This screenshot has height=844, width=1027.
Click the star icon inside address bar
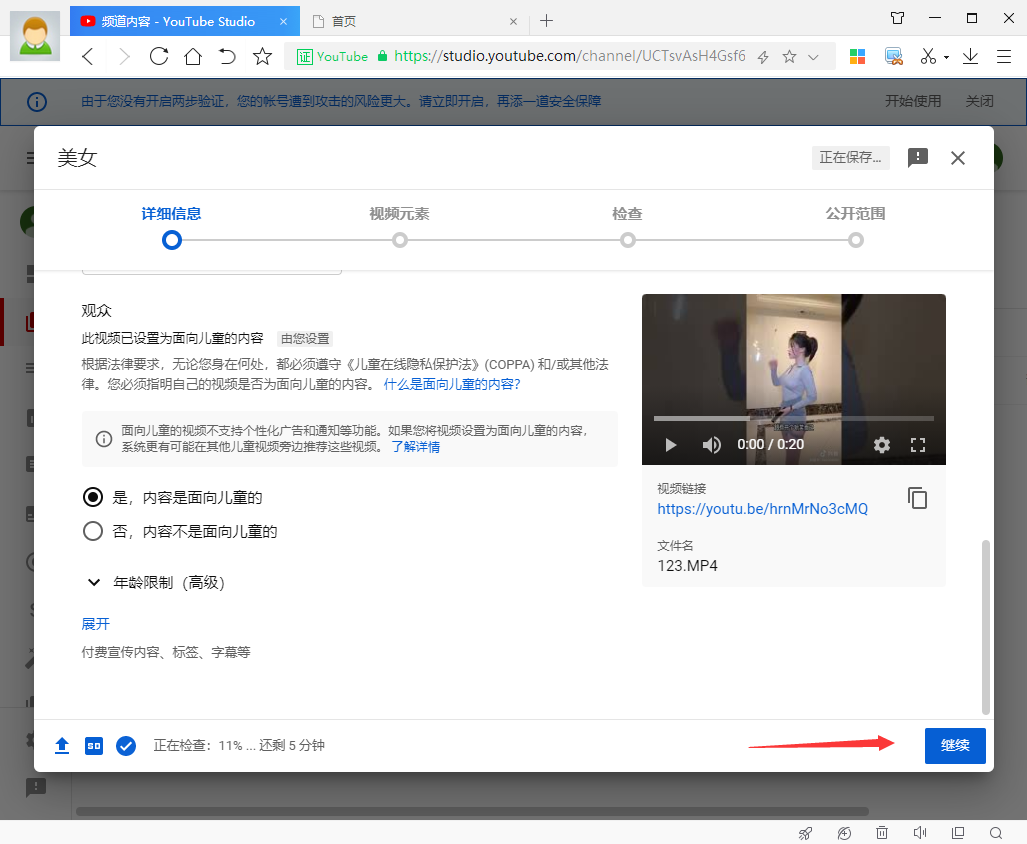[x=789, y=57]
